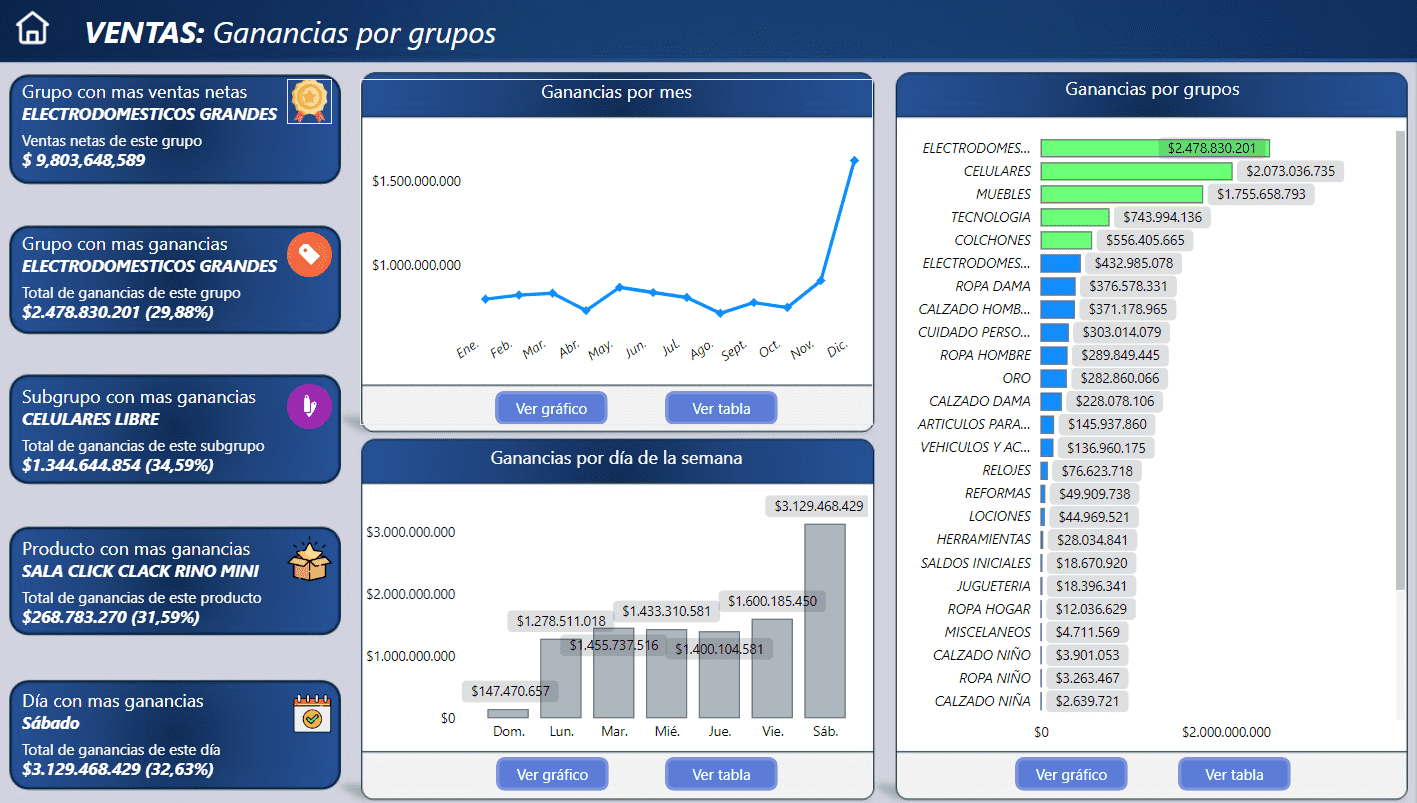The image size is (1417, 803).
Task: Select the green TECNOLOGIA bar
Action: (1075, 217)
